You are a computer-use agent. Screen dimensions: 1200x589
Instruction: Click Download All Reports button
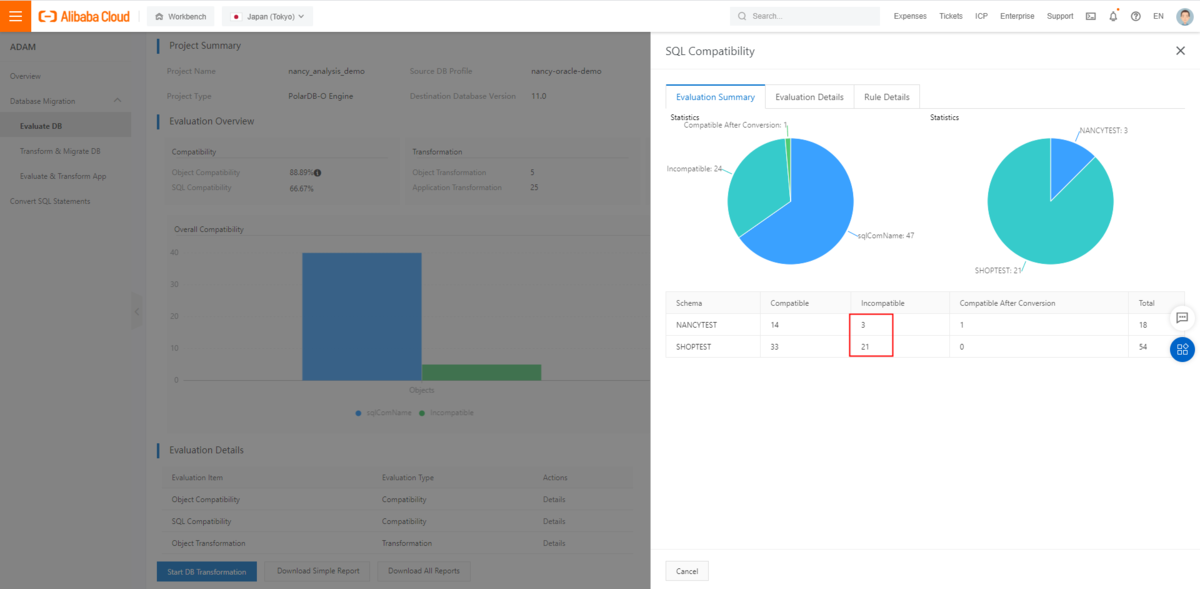(x=424, y=571)
